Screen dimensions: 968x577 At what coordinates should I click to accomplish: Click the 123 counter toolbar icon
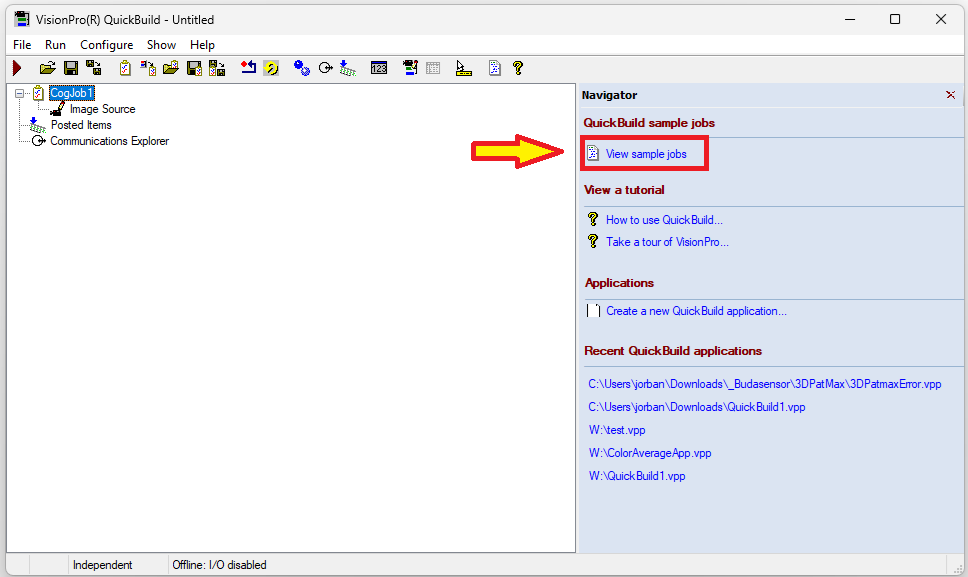379,68
